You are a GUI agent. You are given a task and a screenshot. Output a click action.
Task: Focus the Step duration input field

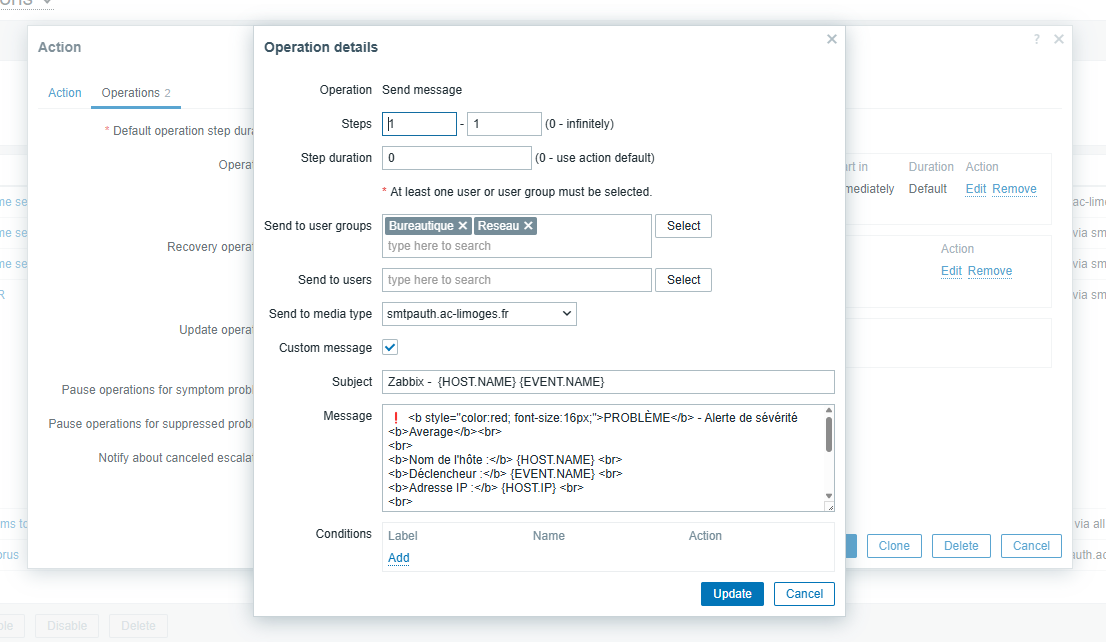[x=457, y=158]
